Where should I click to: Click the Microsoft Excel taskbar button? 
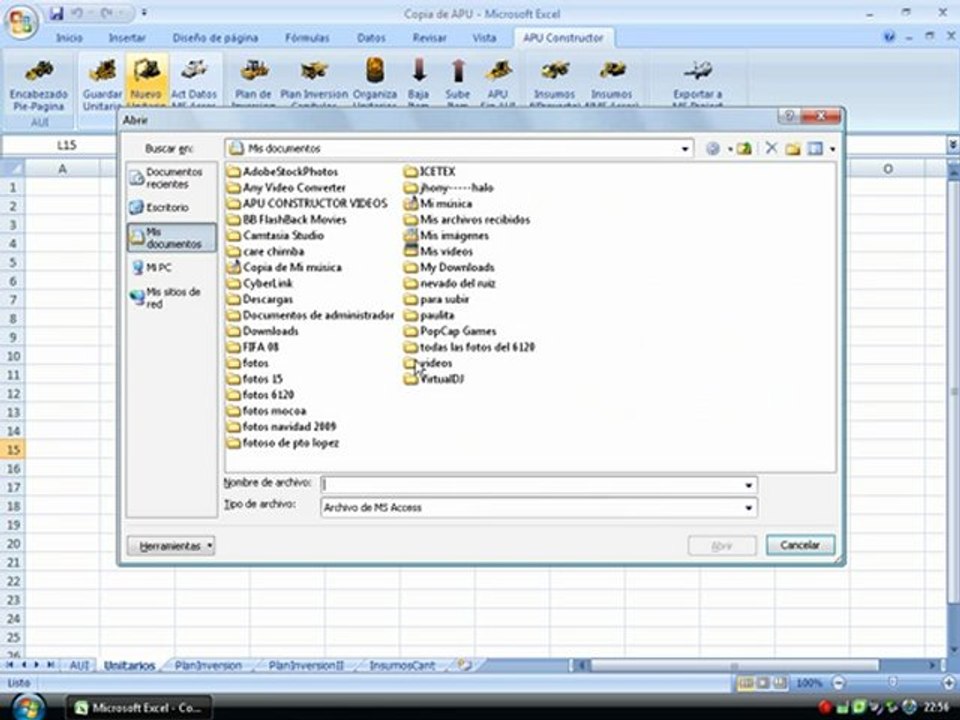pos(138,708)
